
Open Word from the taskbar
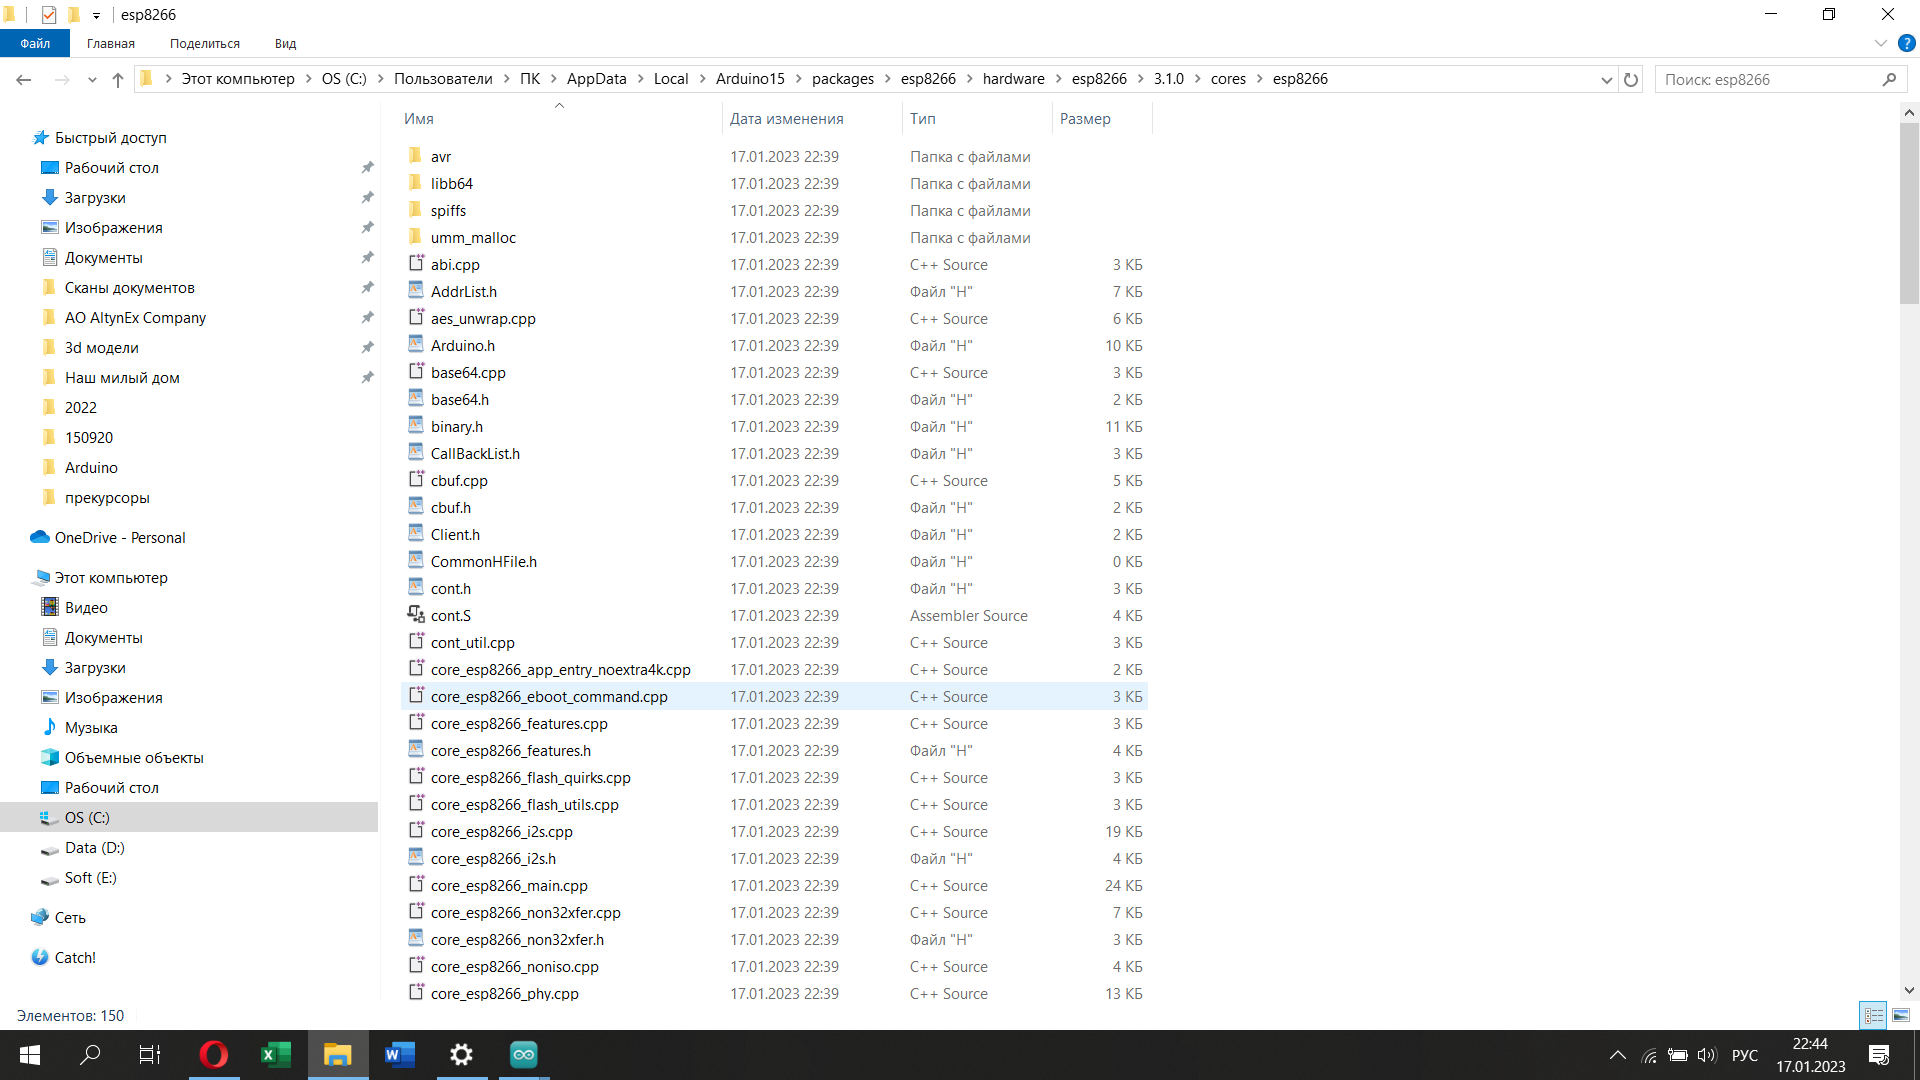(x=399, y=1055)
